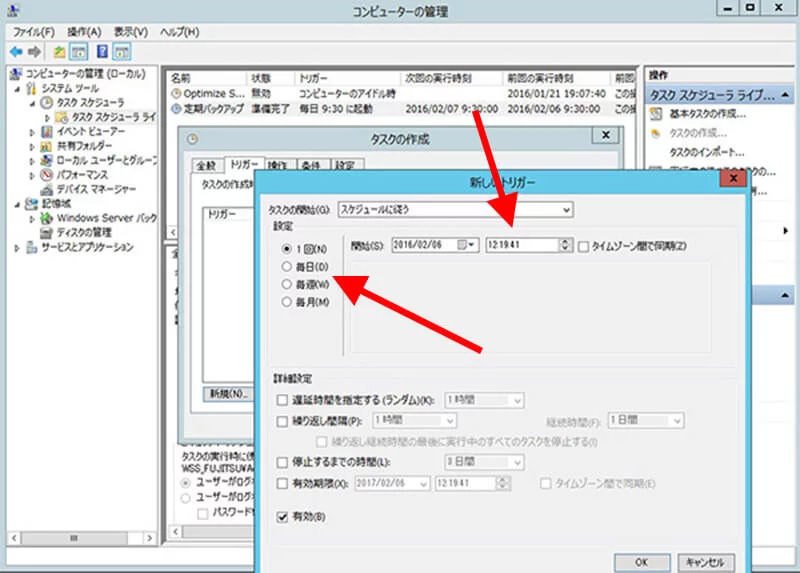This screenshot has width=800, height=573.
Task: Select the パフォーマンス tree icon
Action: [46, 174]
